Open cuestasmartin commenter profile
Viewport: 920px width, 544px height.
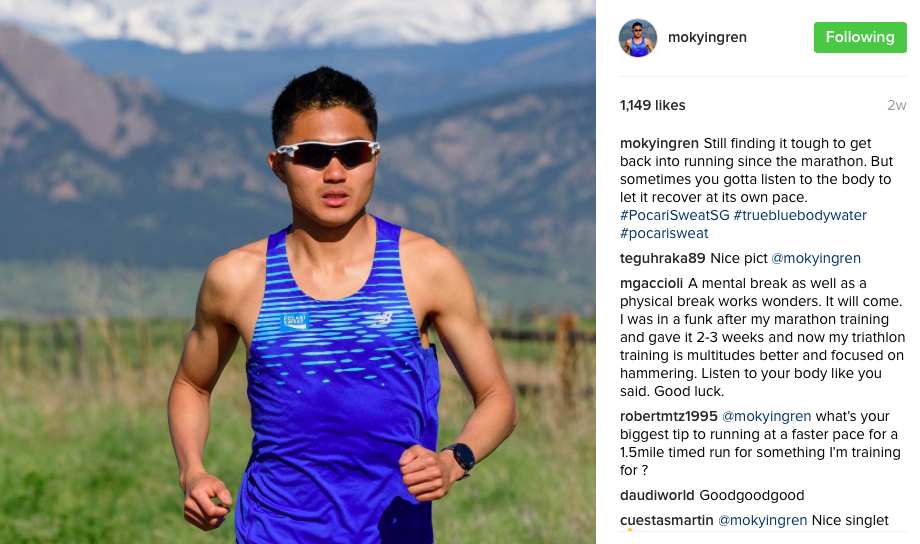[667, 521]
